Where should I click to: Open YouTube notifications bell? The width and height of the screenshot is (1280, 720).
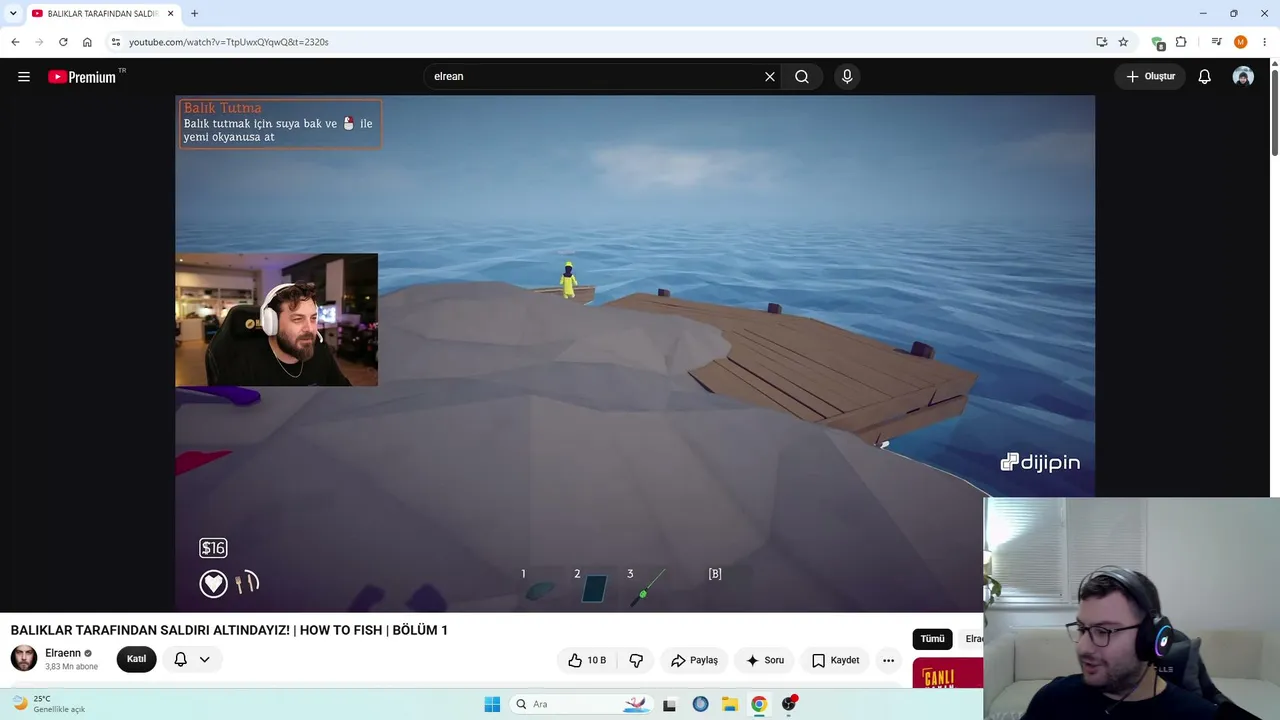1205,76
